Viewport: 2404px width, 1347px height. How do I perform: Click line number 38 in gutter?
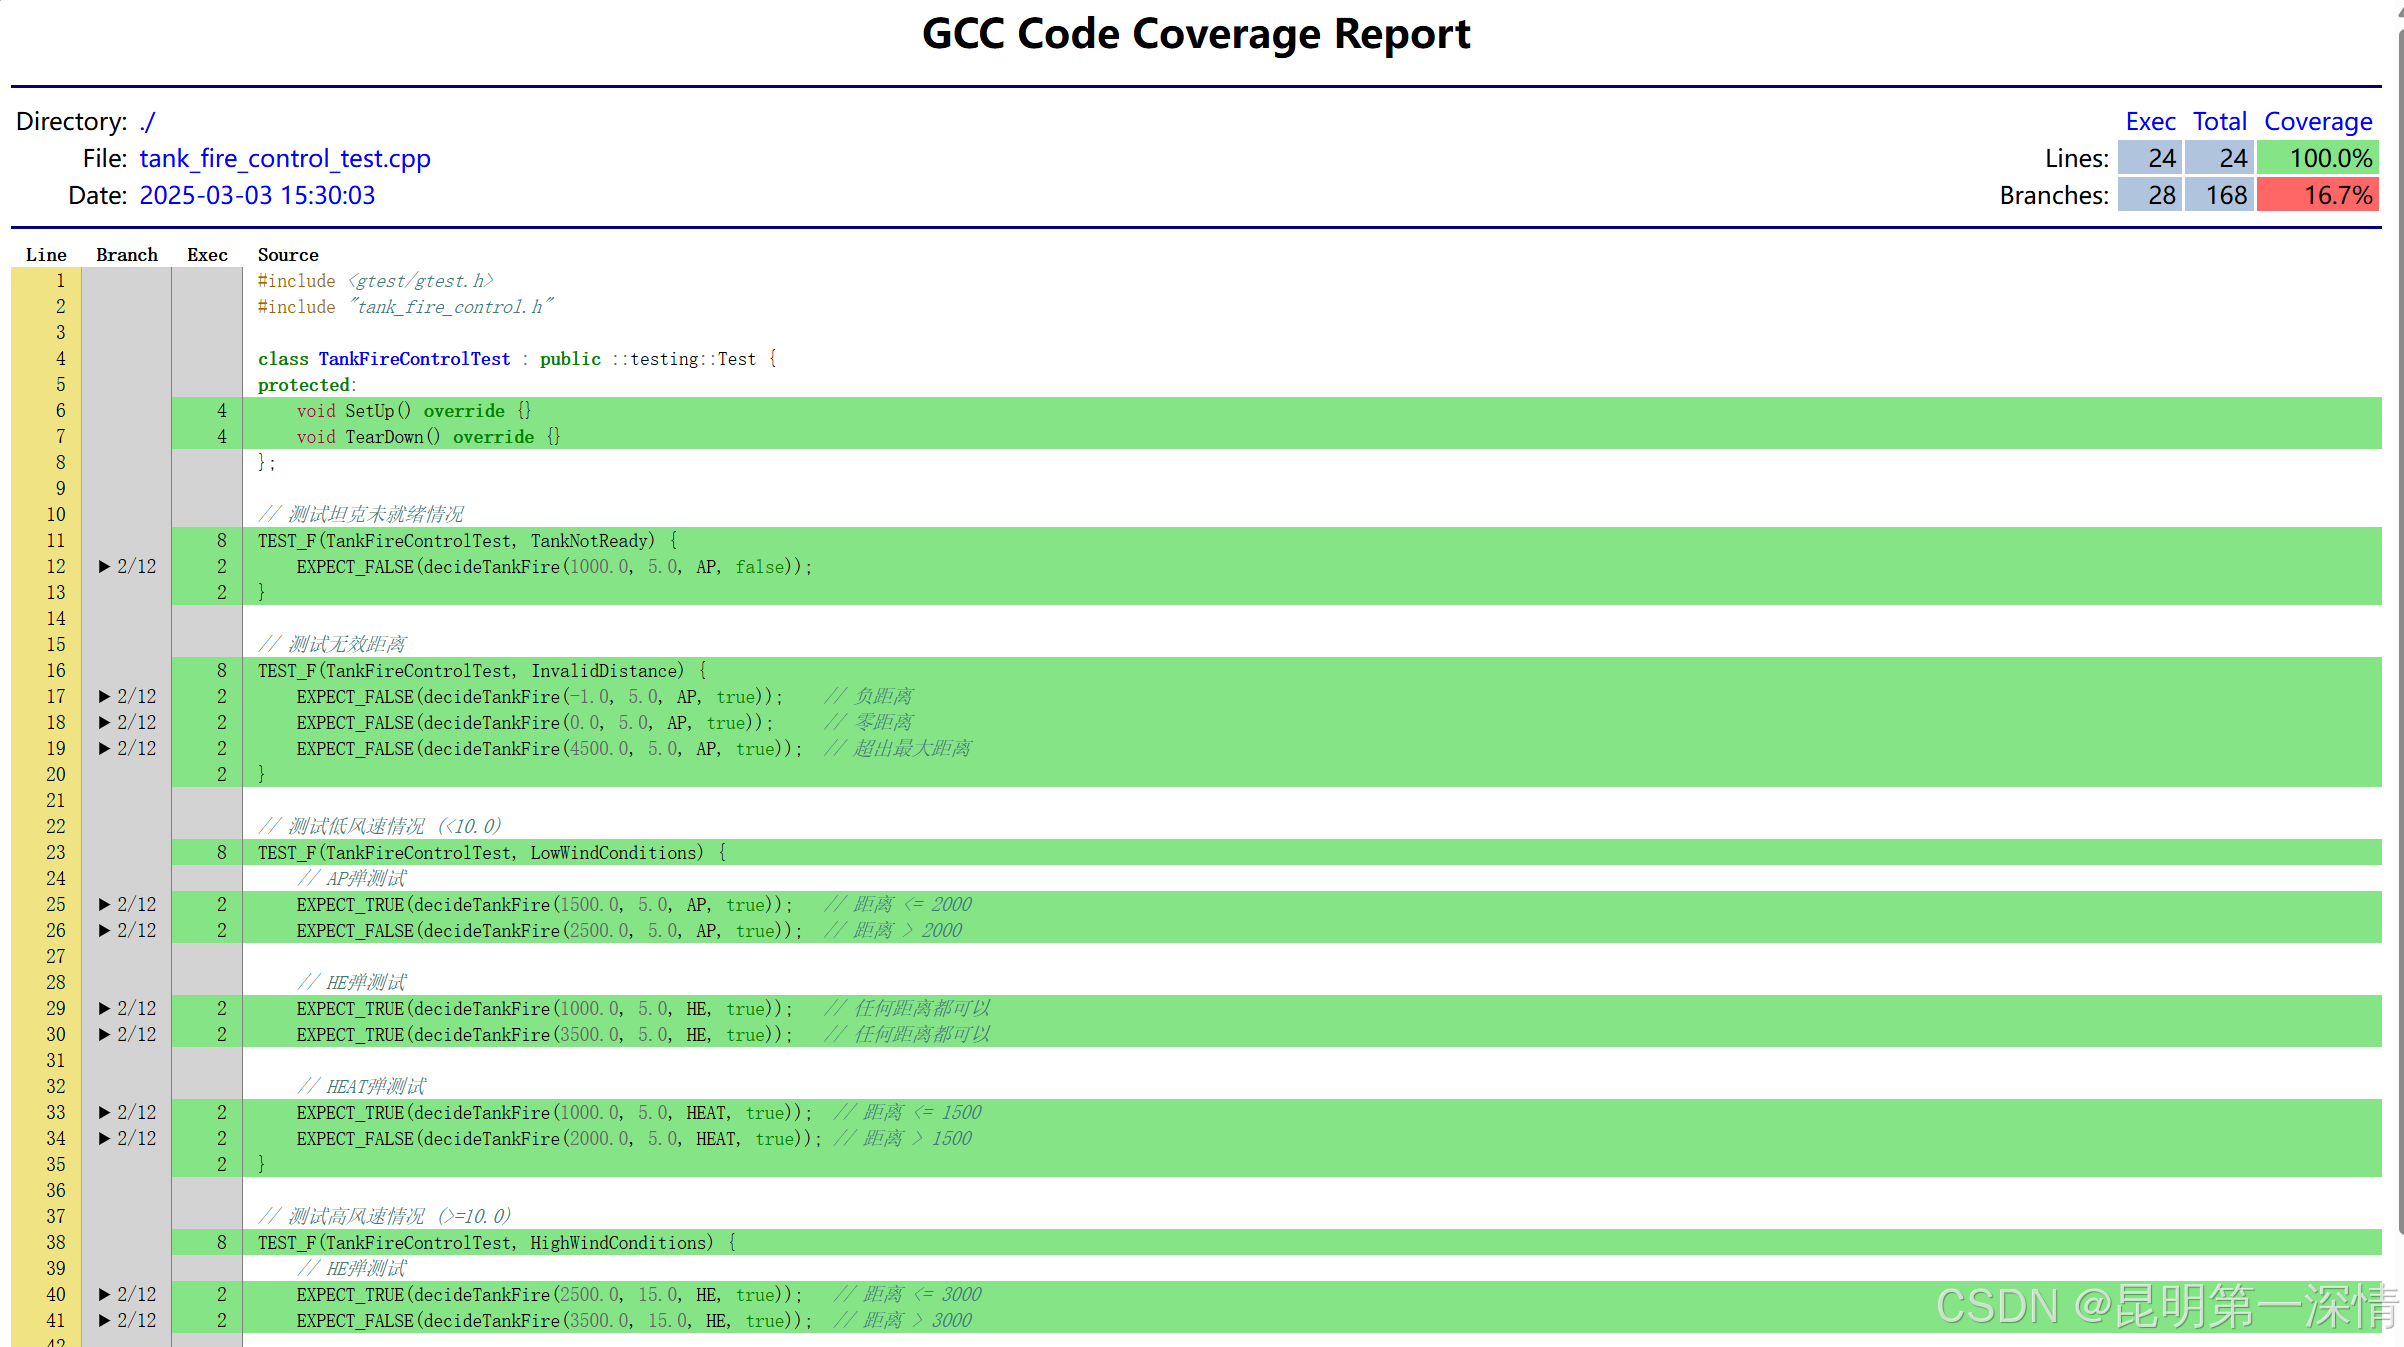[x=56, y=1243]
